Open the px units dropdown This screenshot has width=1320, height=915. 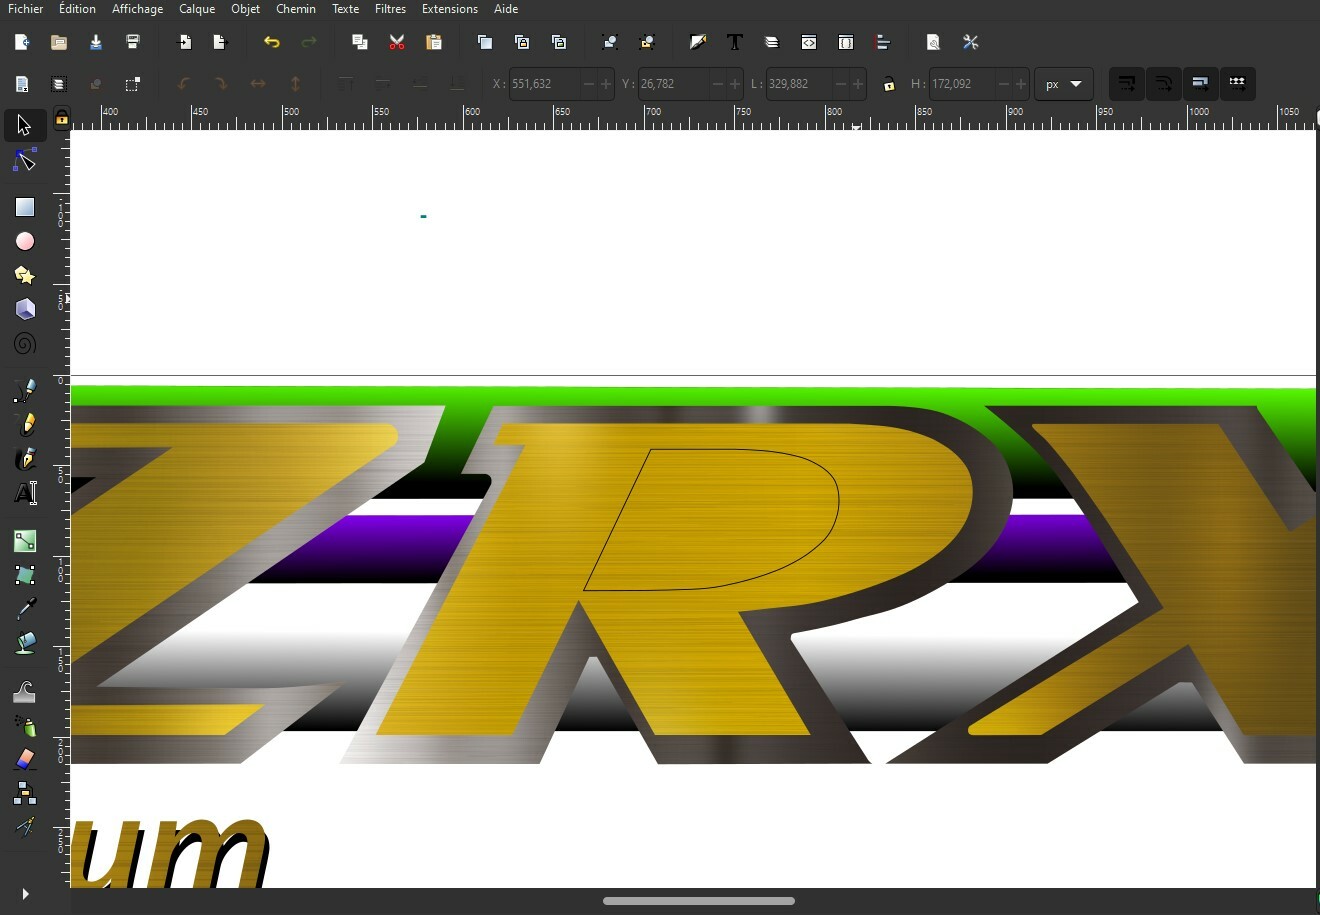(x=1063, y=84)
